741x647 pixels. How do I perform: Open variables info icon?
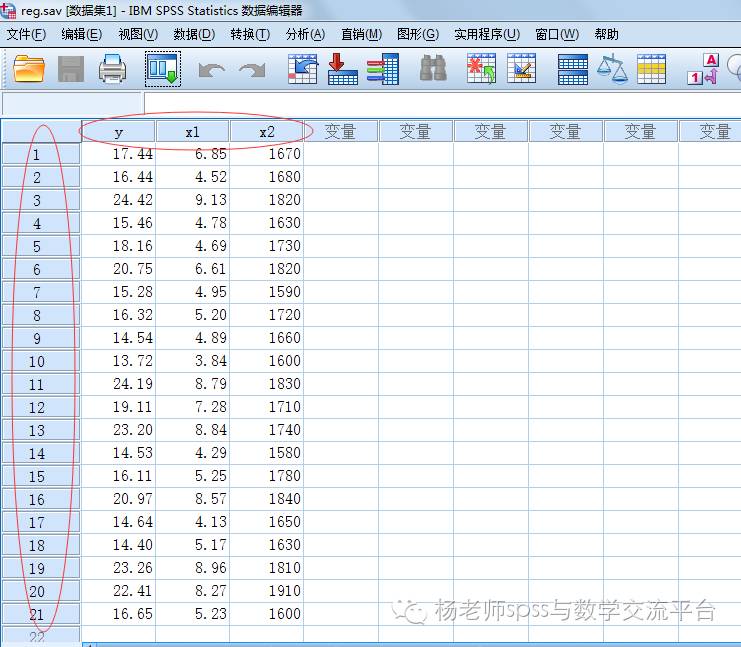(x=383, y=69)
